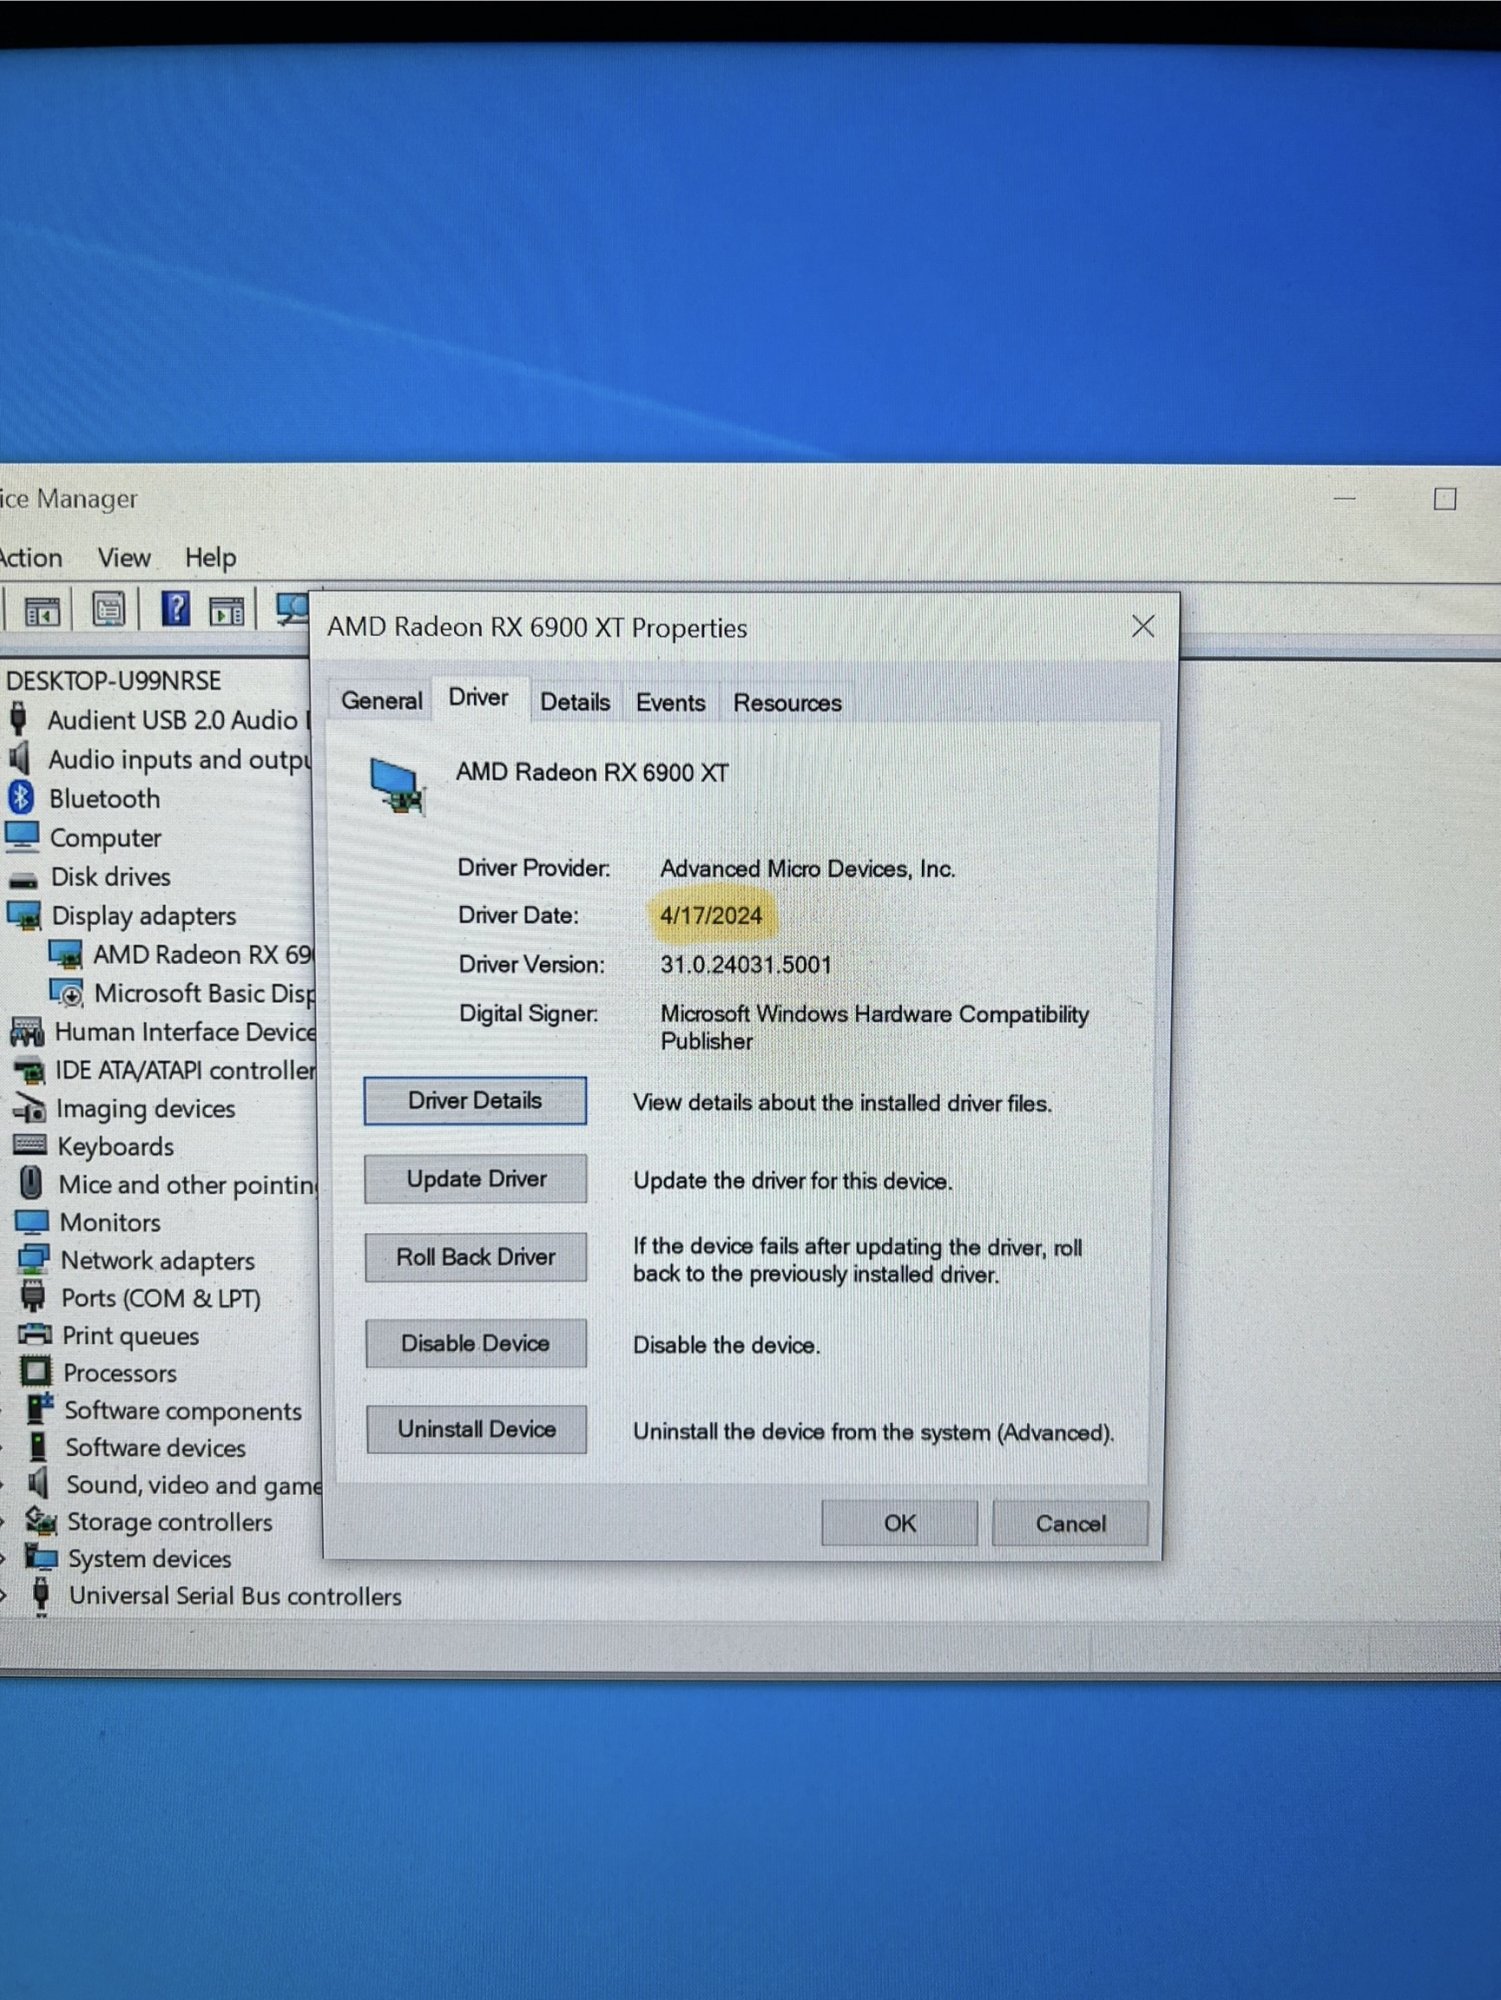The image size is (1501, 2000).
Task: Select the DESKTOP-U99NRSE root node
Action: pyautogui.click(x=113, y=680)
